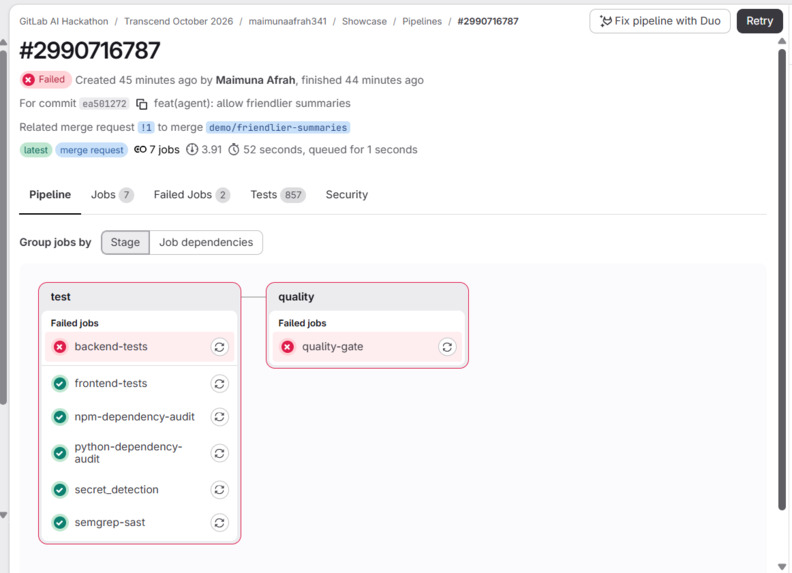Open the Failed Jobs tab
This screenshot has width=792, height=573.
(x=192, y=195)
